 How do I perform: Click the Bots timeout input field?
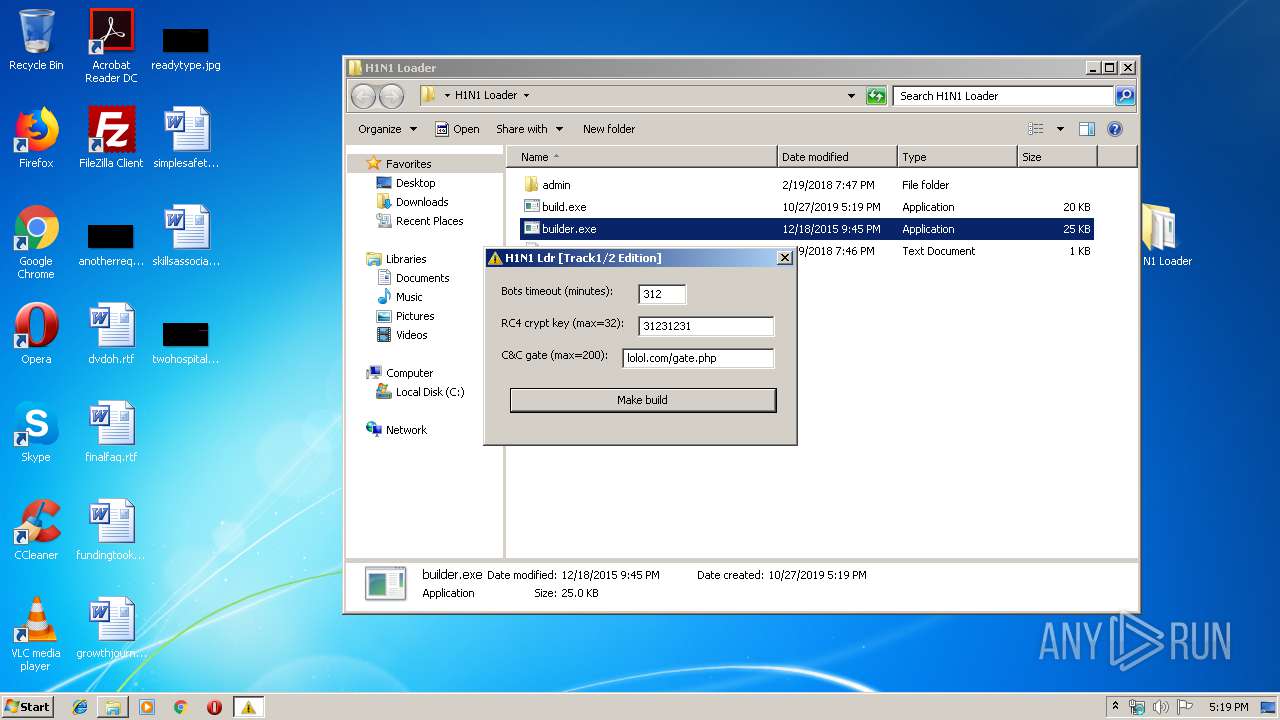coord(662,294)
